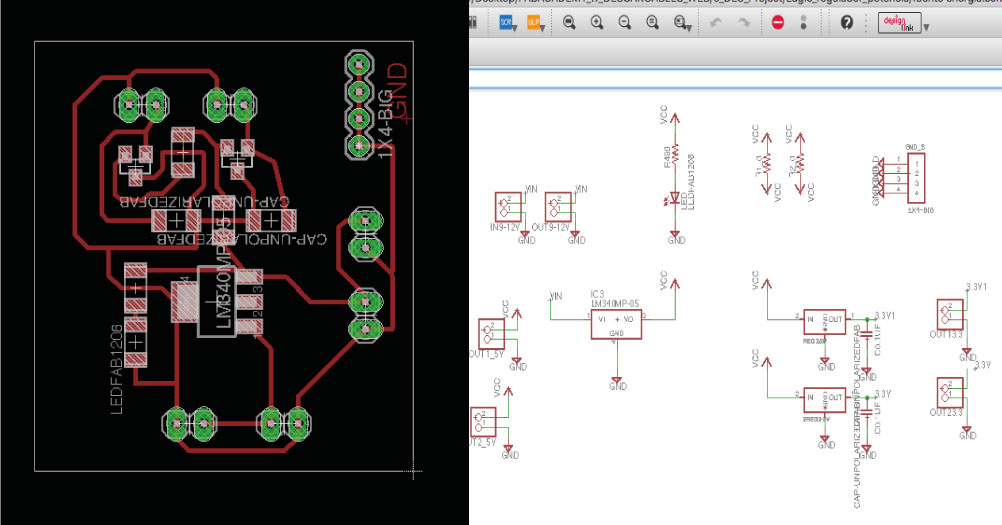The height and width of the screenshot is (525, 1002).
Task: Expand the designlink dropdown arrow
Action: click(926, 27)
